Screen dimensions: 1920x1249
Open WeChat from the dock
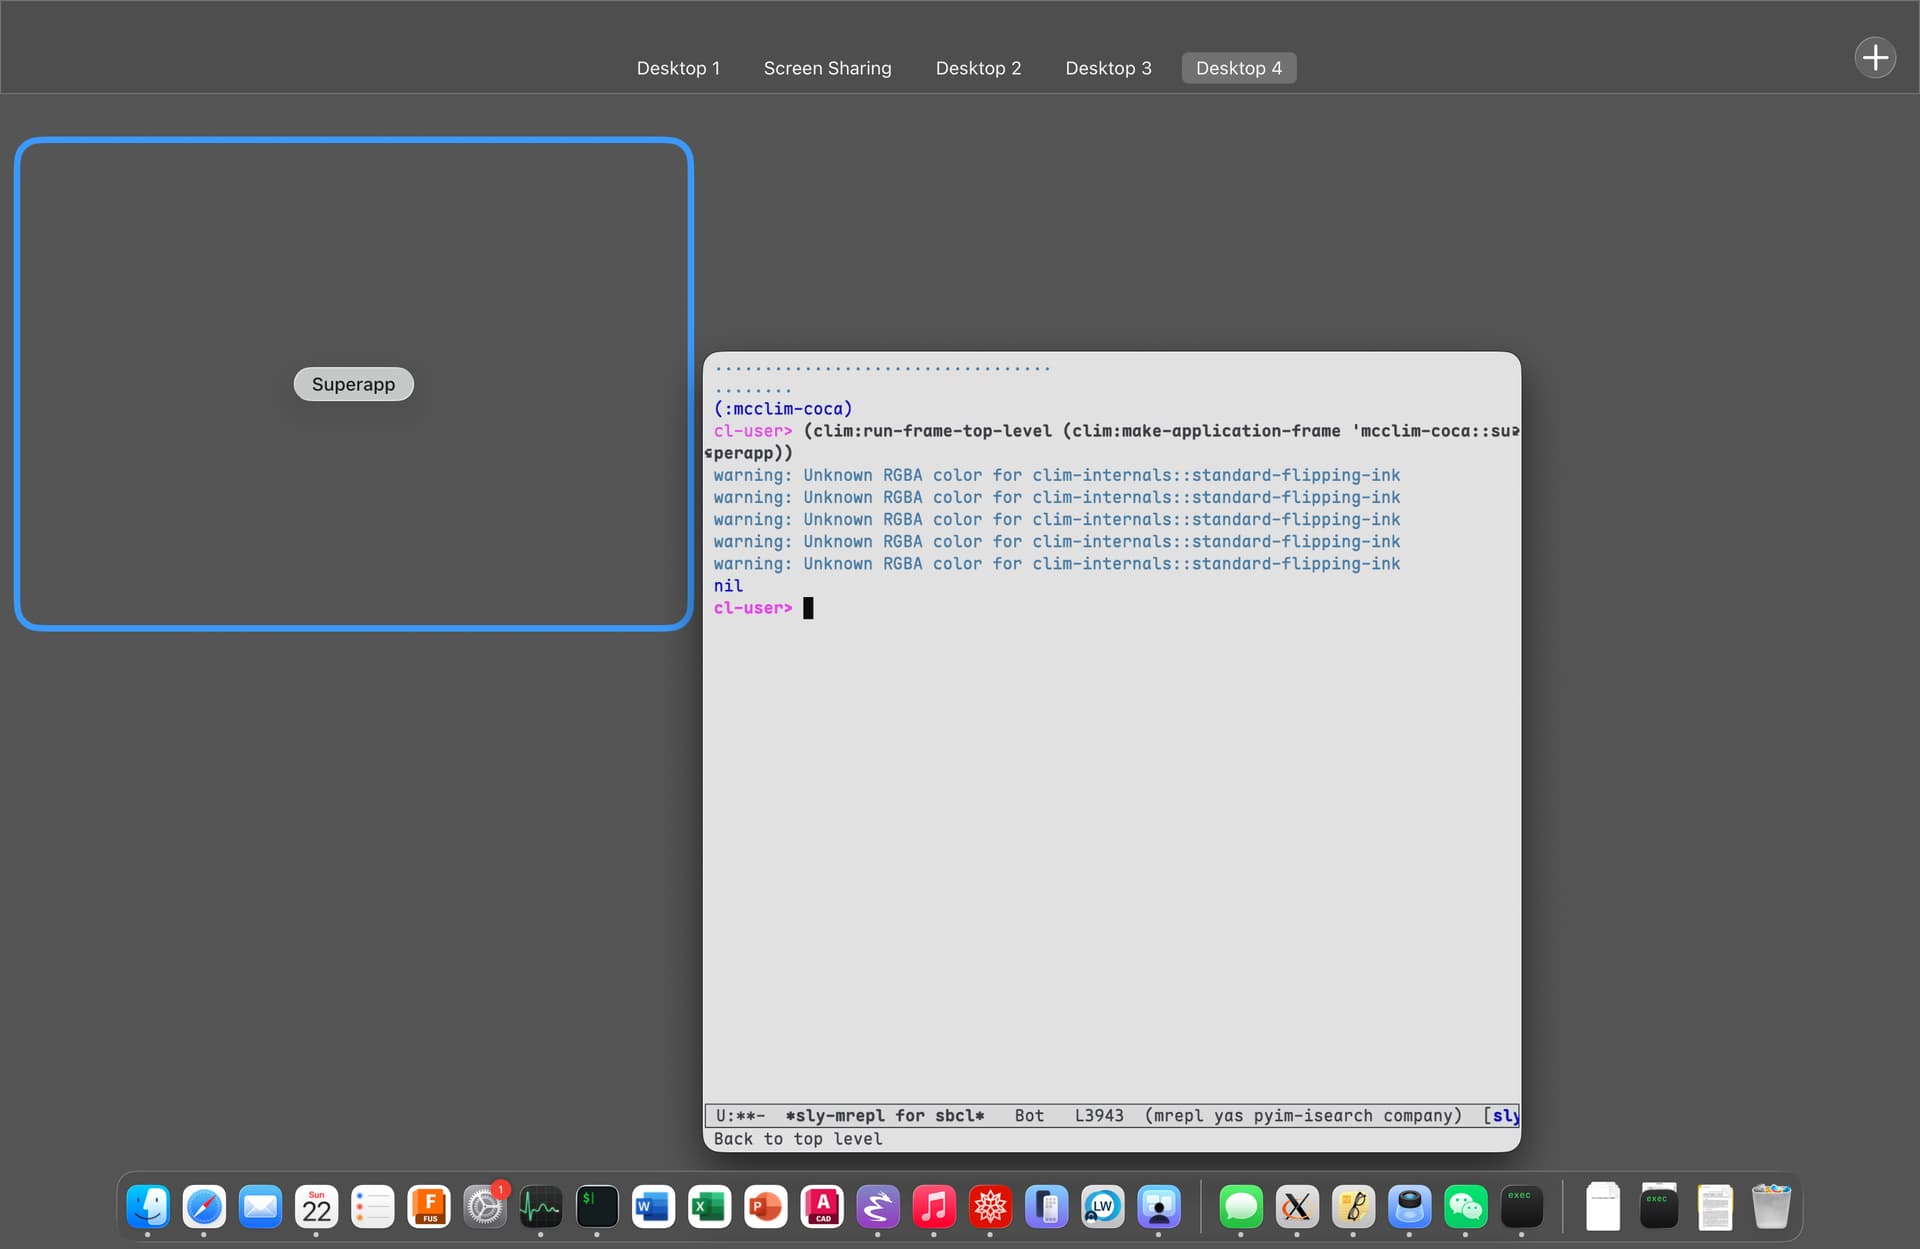tap(1465, 1207)
